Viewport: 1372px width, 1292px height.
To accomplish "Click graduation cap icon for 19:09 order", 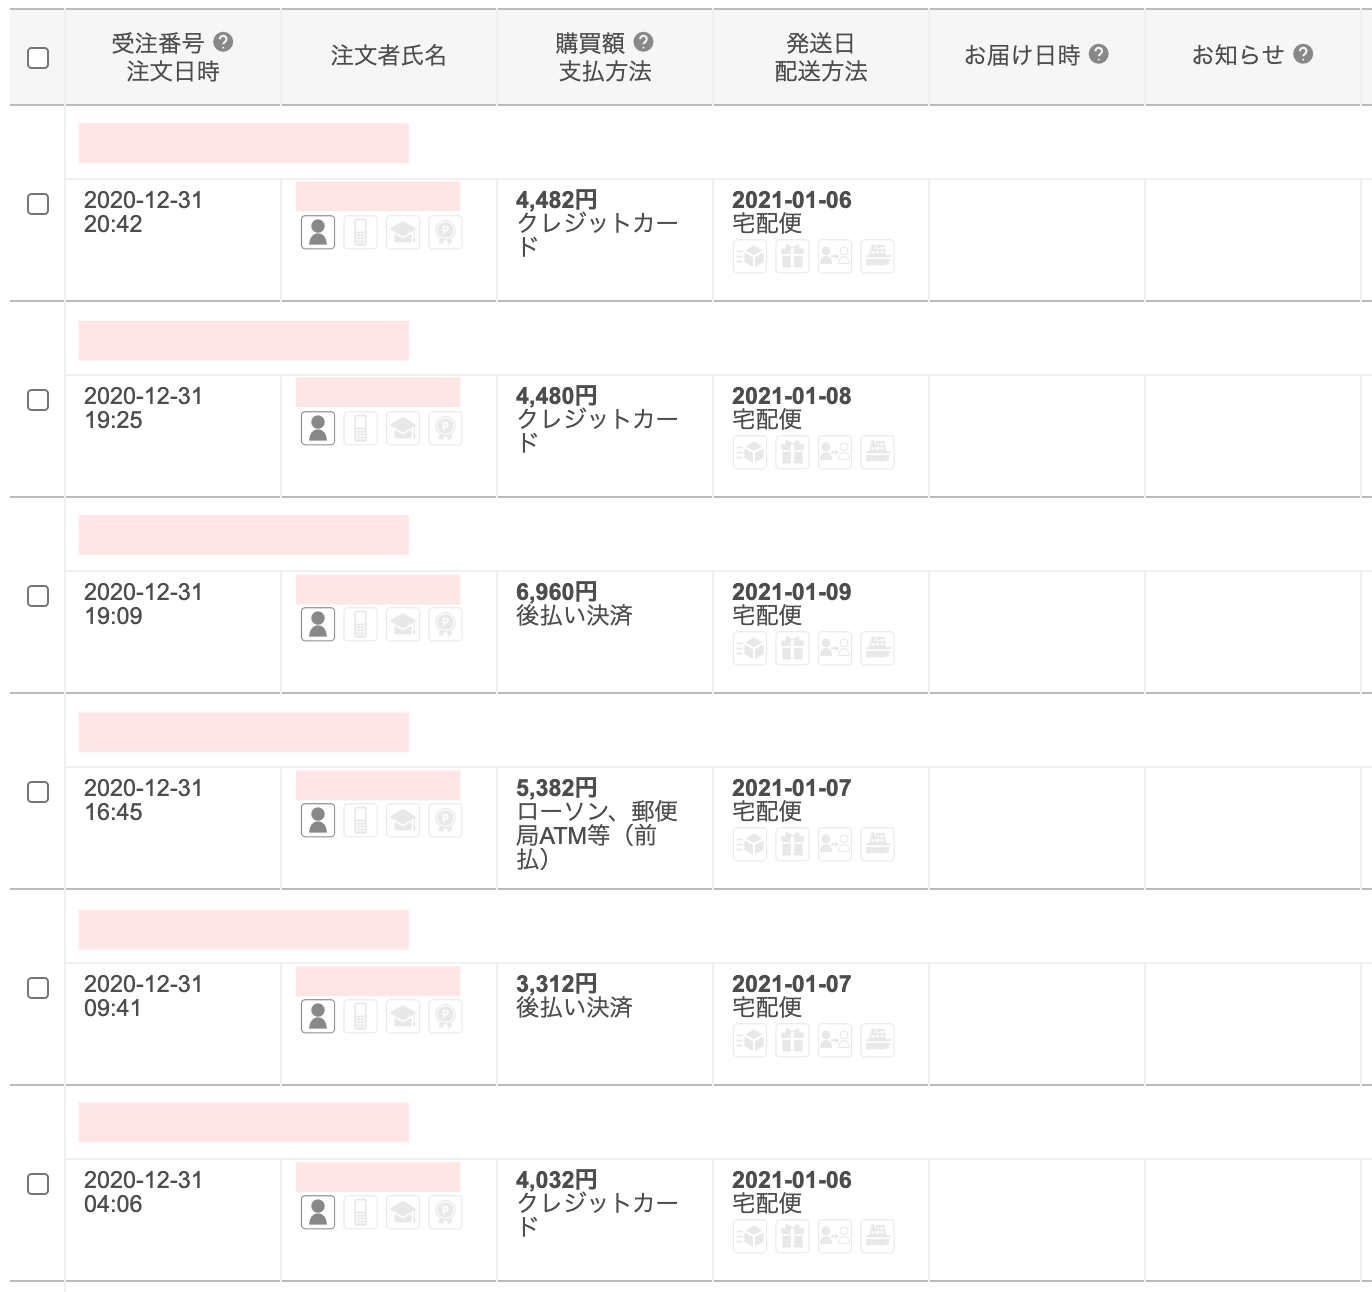I will pyautogui.click(x=403, y=625).
